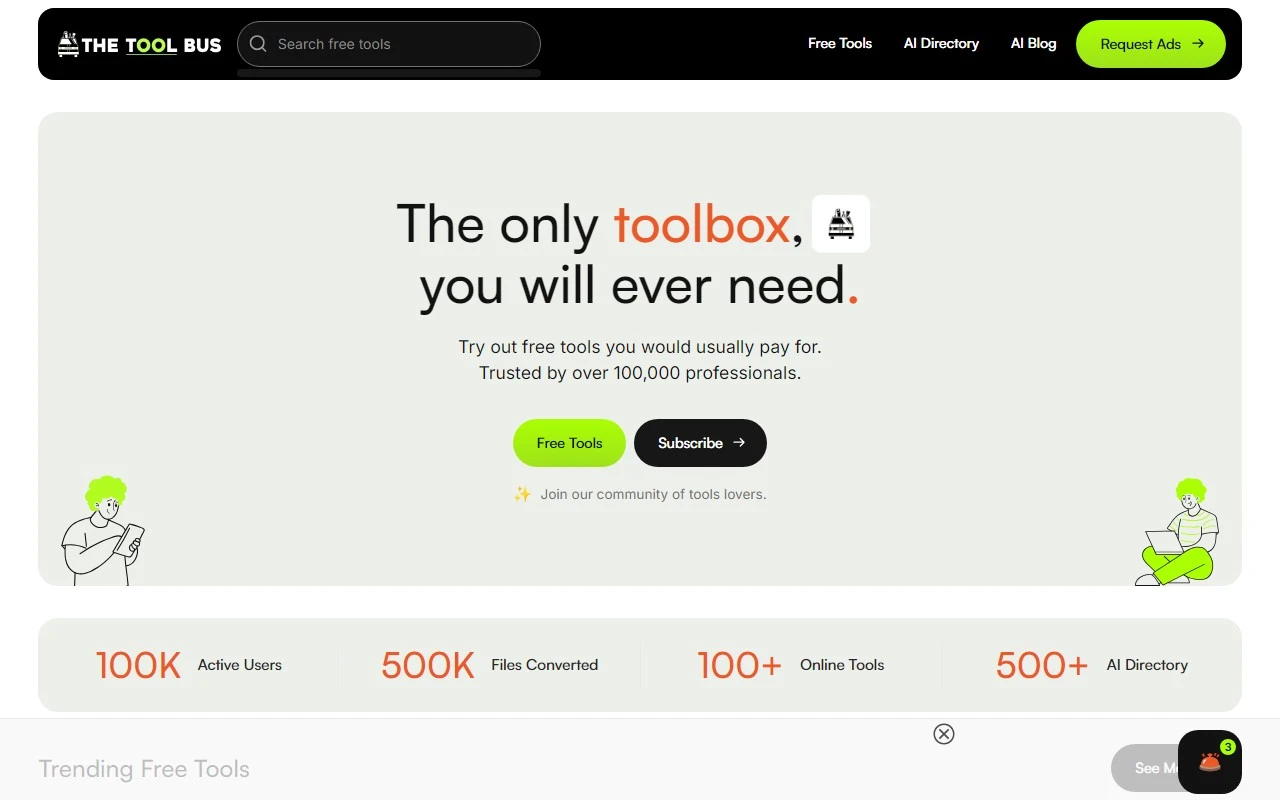Click the toolbox bus icon beside headline

pyautogui.click(x=841, y=224)
